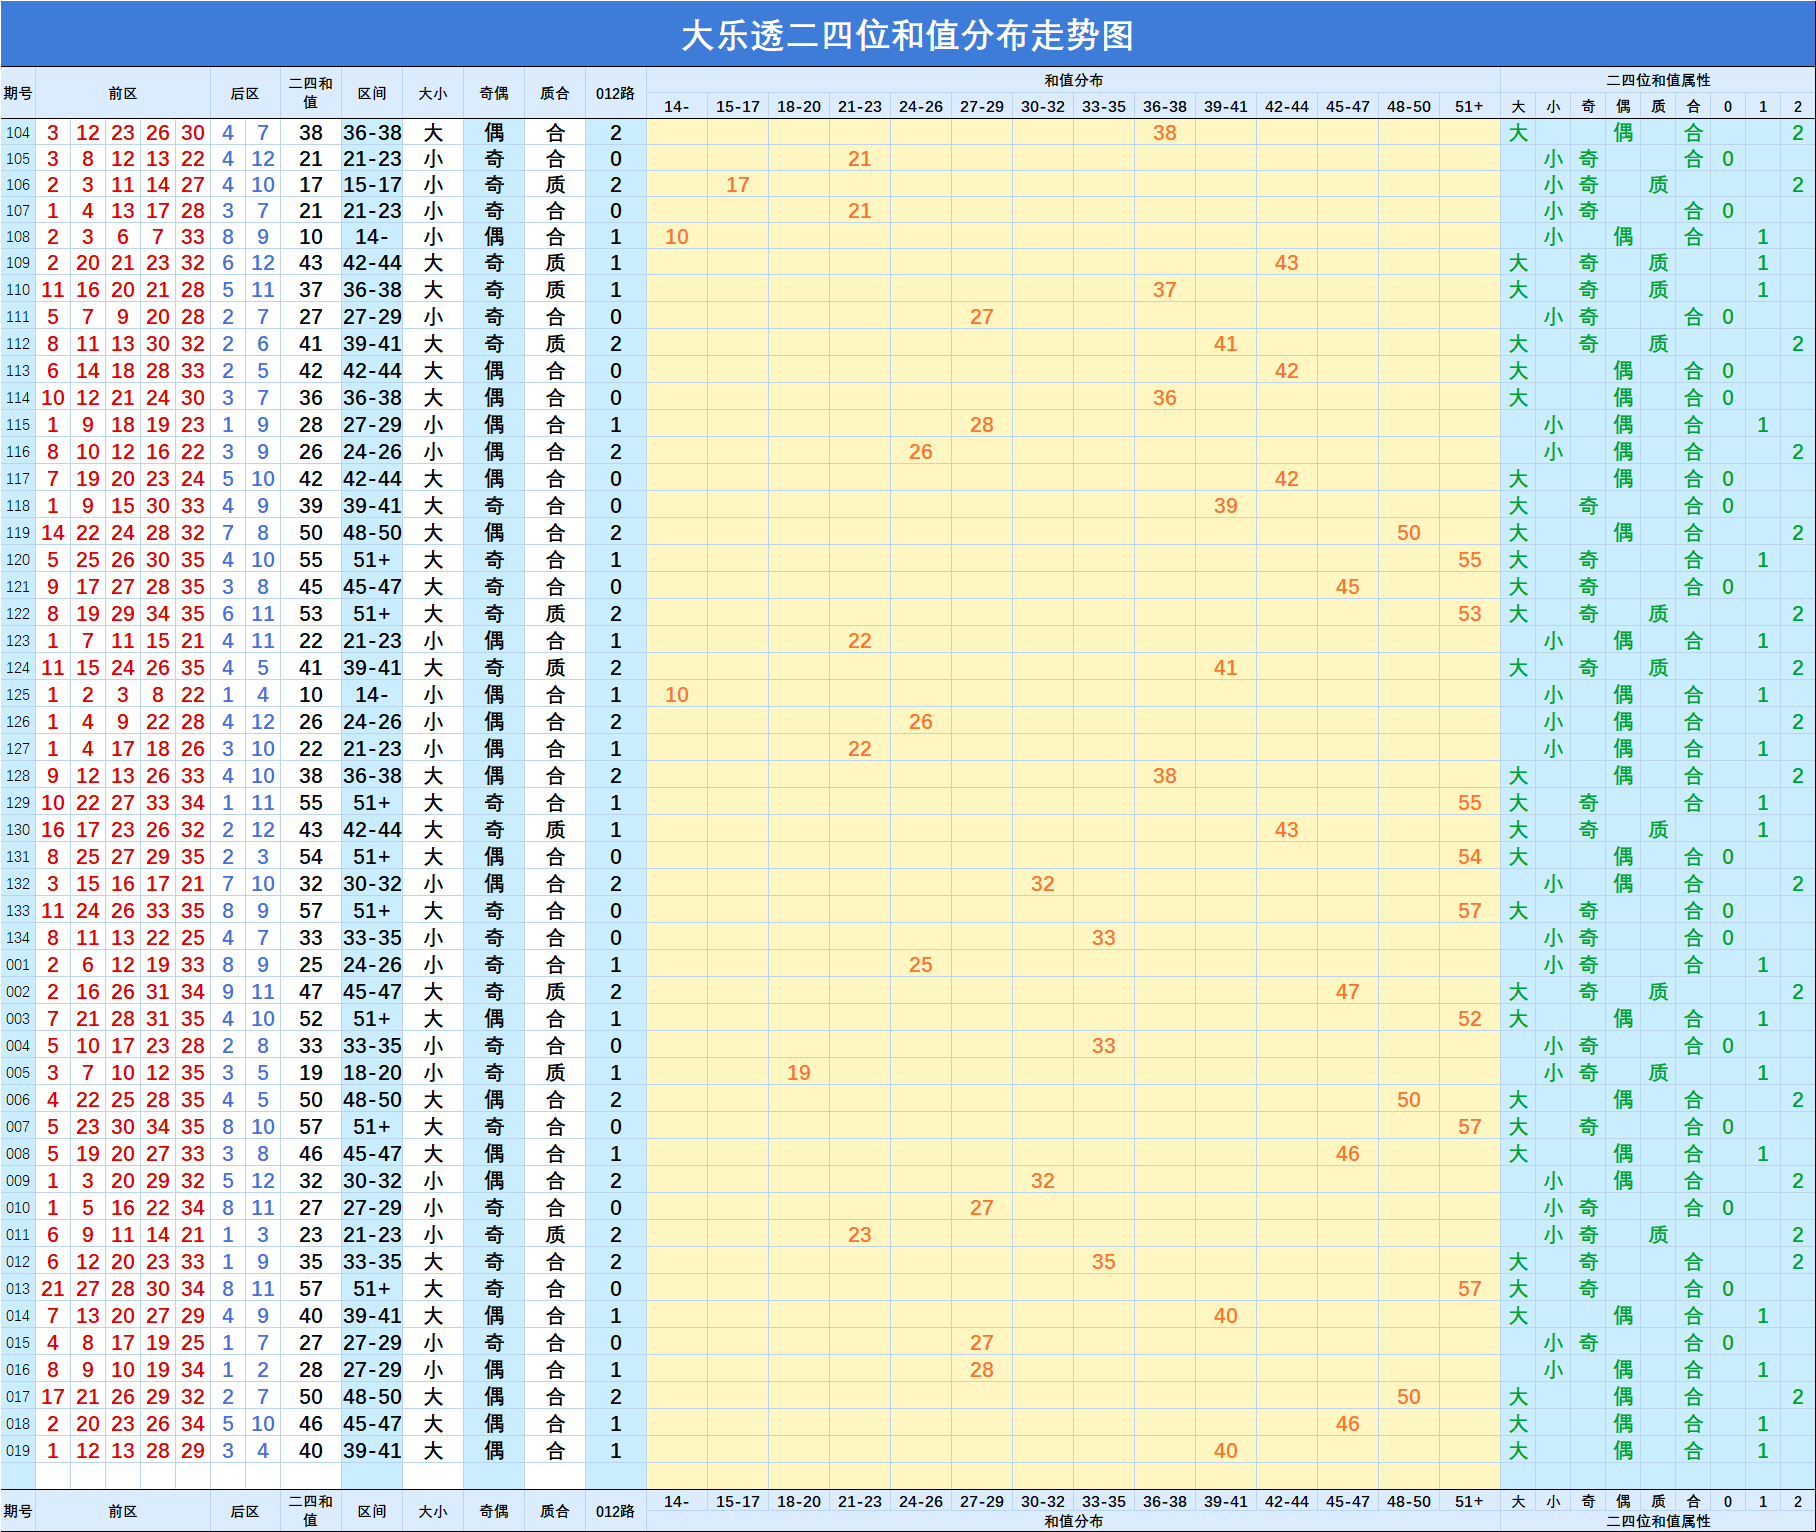Click orange 19 in row 005 distribution
This screenshot has height=1532, width=1816.
click(799, 1073)
